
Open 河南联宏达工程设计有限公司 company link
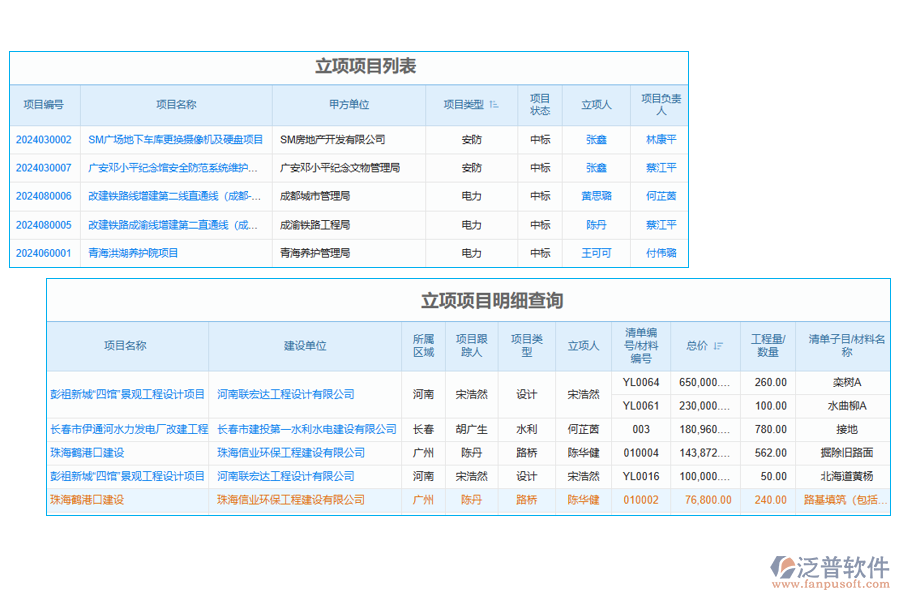point(284,394)
